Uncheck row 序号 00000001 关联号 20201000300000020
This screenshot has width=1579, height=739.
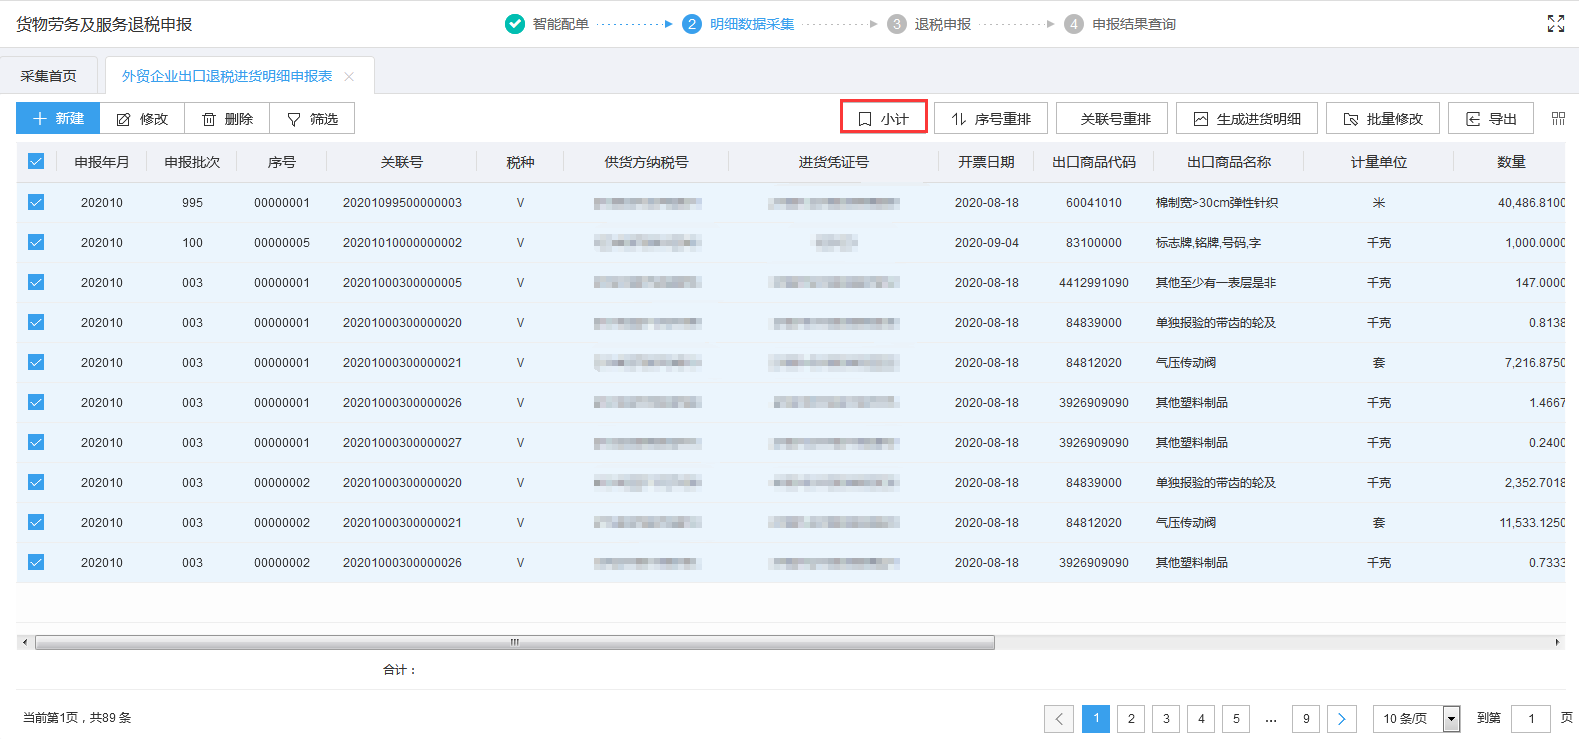coord(36,322)
